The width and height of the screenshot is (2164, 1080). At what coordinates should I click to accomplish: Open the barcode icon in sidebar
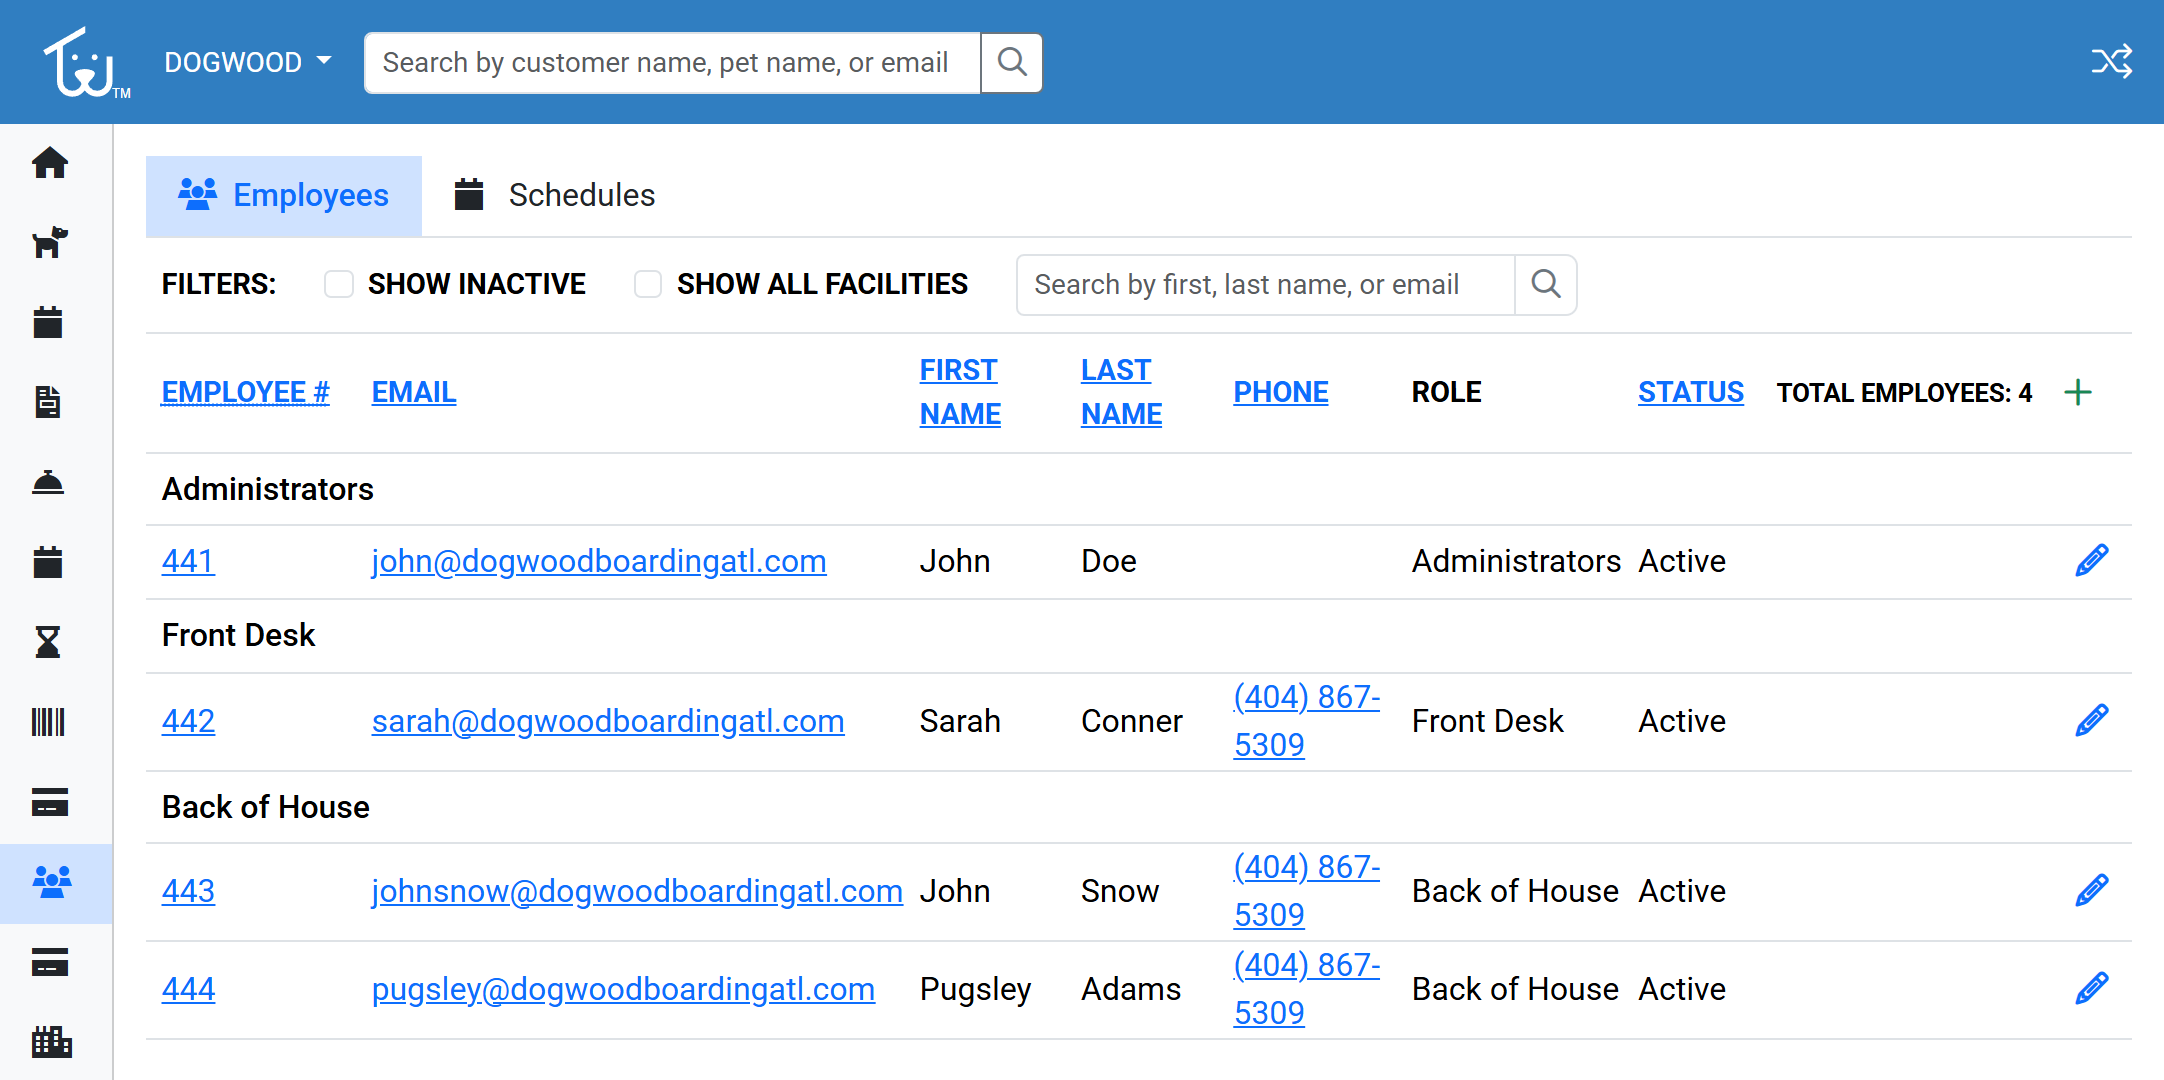tap(48, 722)
